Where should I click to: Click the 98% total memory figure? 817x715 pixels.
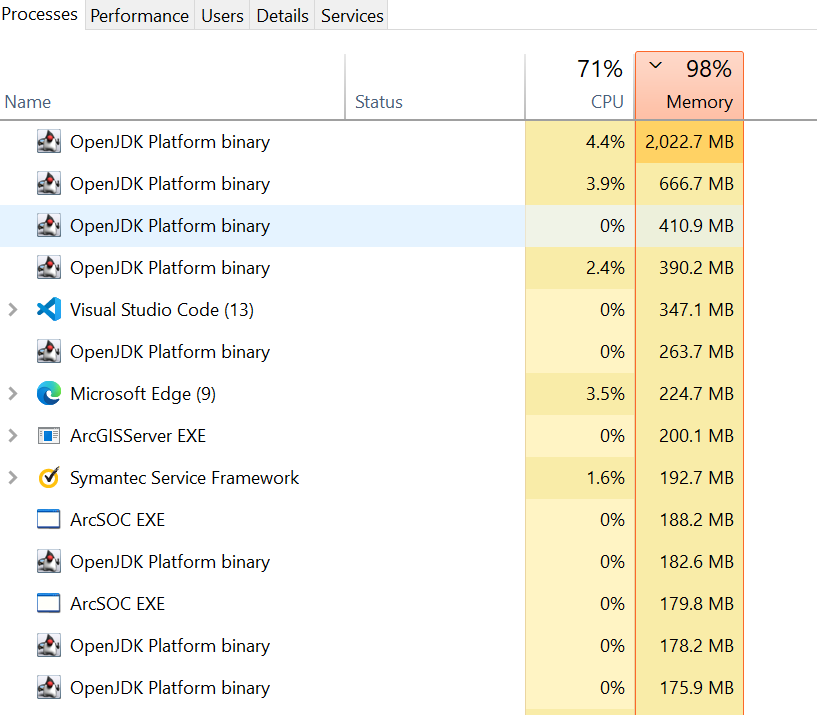pos(709,69)
